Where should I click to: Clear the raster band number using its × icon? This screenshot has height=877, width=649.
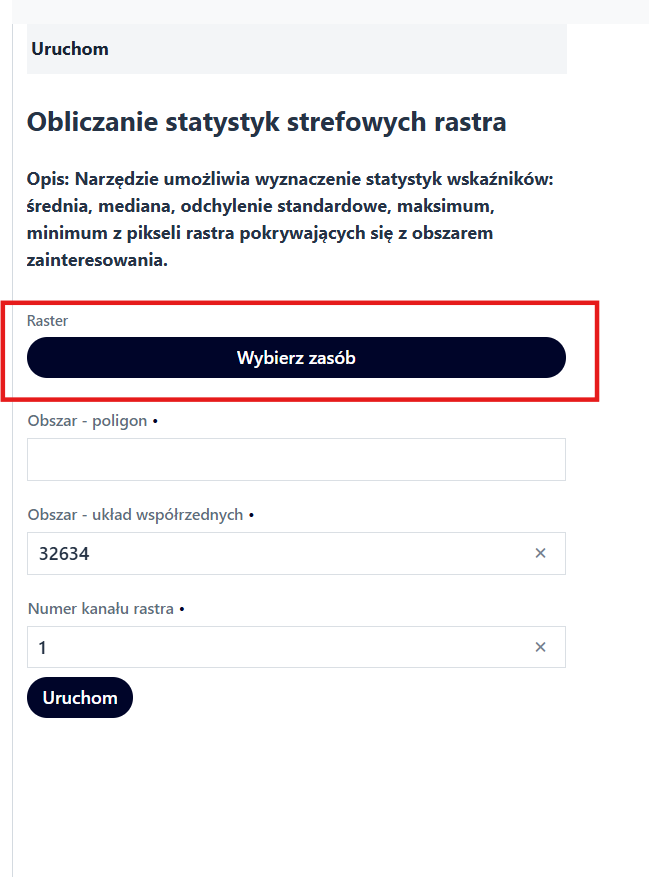(x=540, y=647)
